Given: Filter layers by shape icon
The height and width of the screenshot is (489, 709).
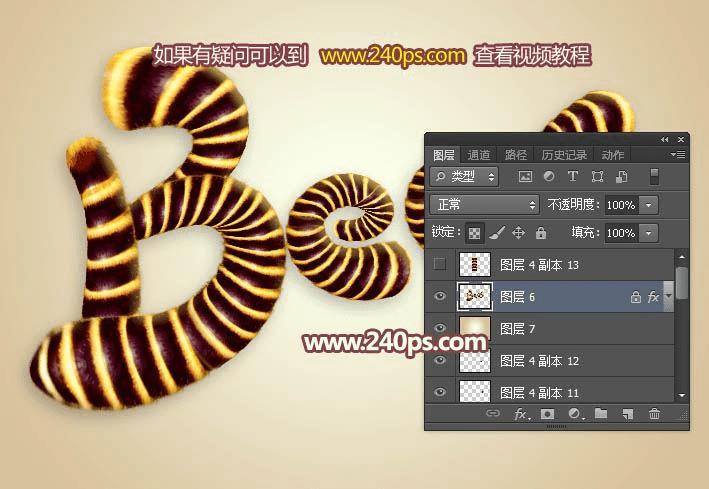Looking at the screenshot, I should click(597, 176).
